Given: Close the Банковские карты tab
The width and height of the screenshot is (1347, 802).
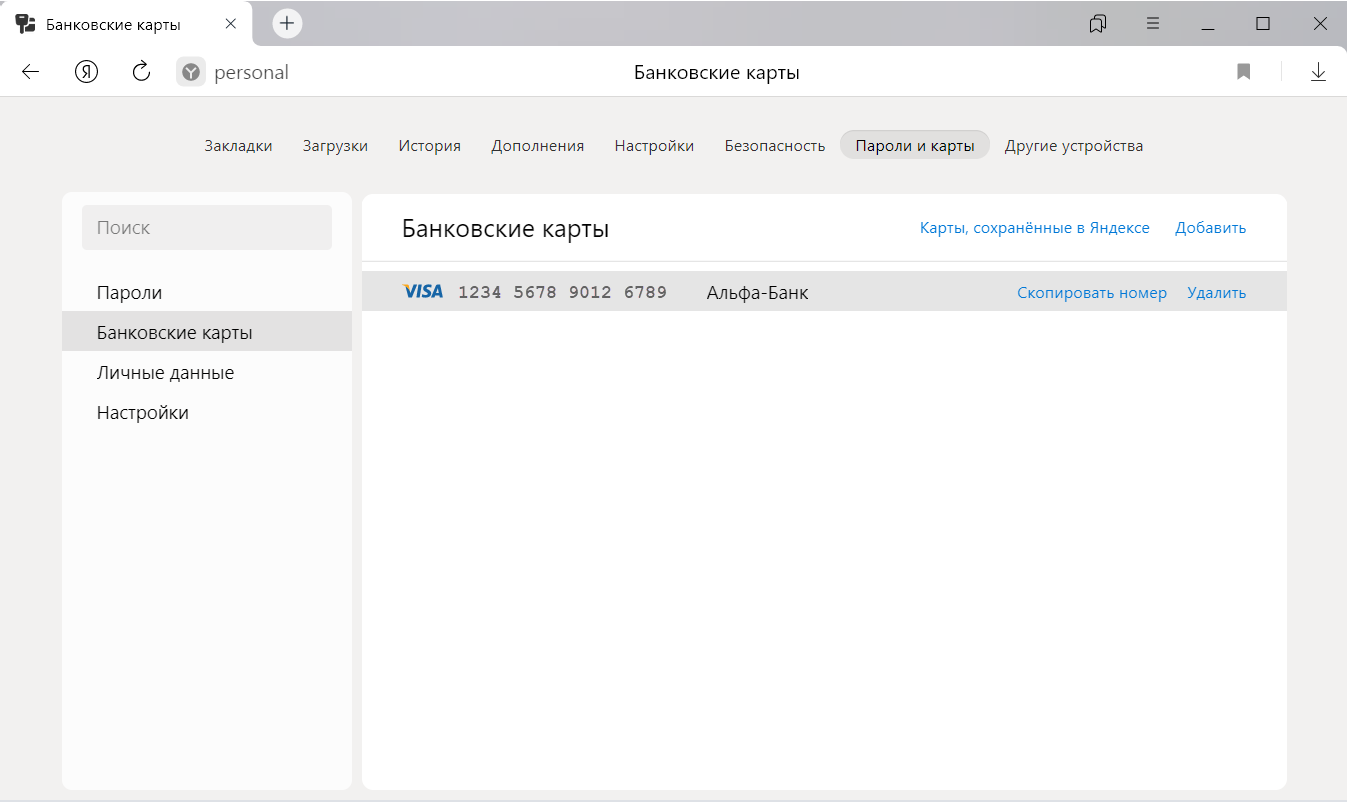Looking at the screenshot, I should 231,23.
